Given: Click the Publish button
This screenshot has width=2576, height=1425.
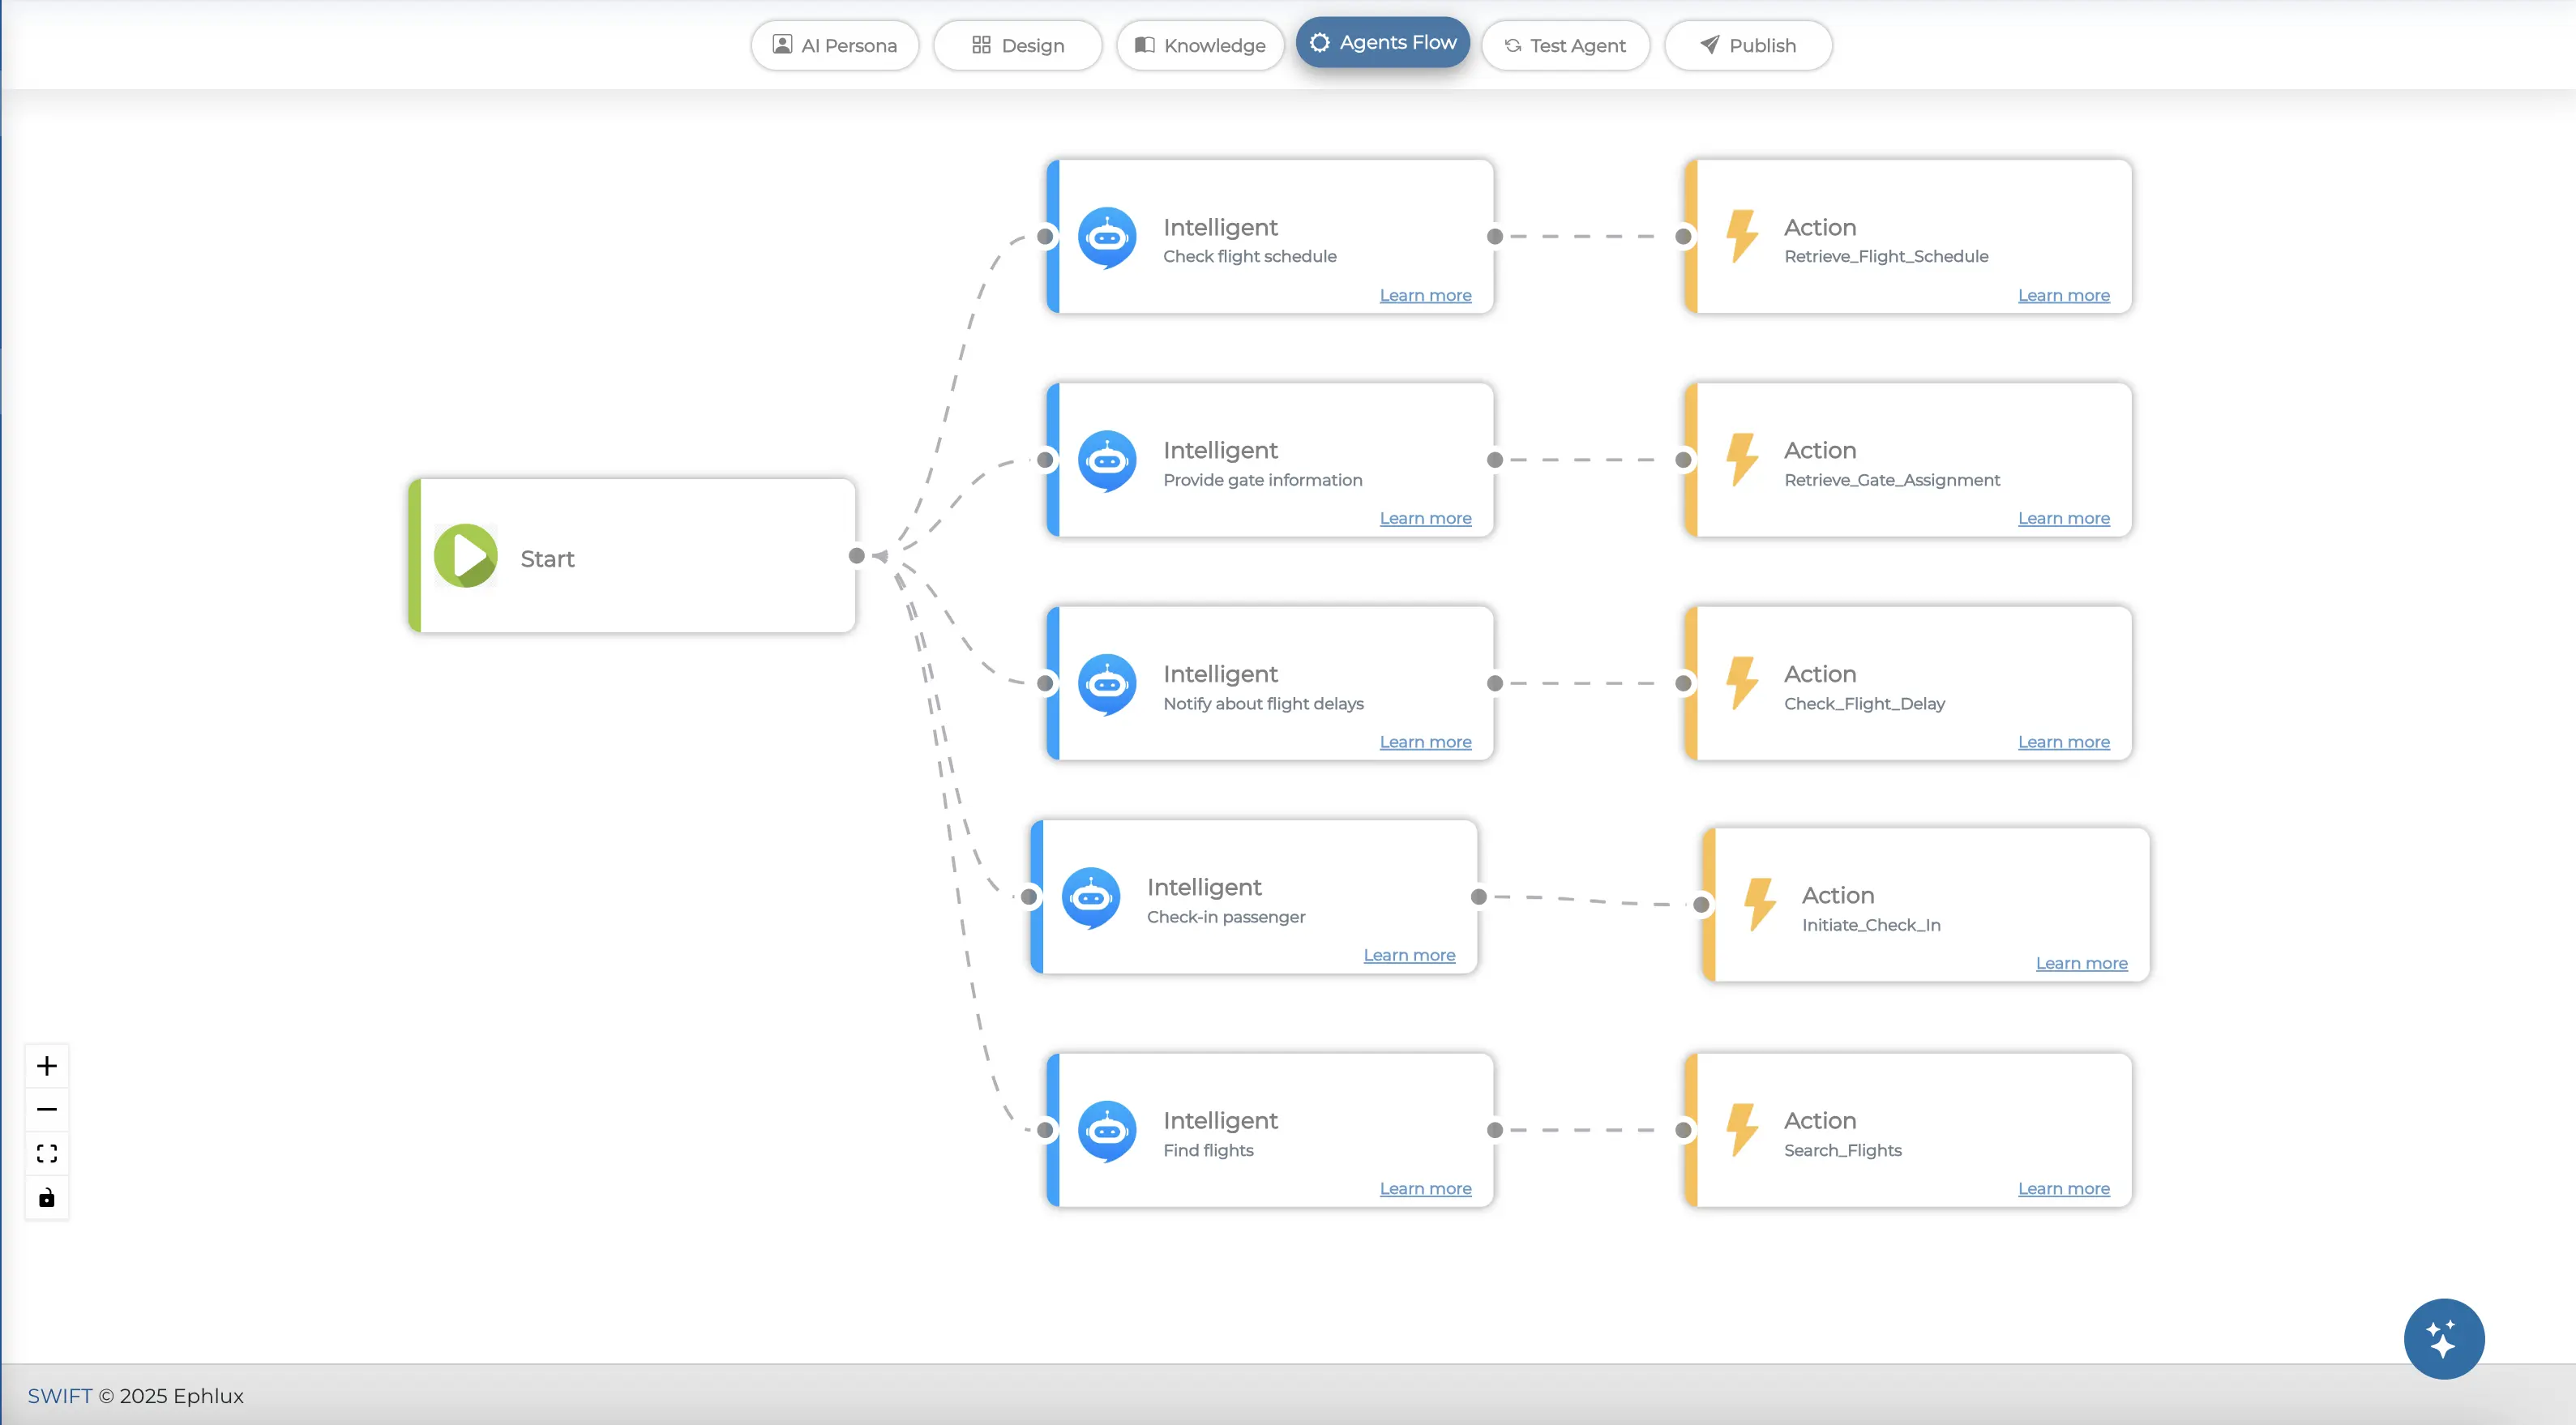Looking at the screenshot, I should (1748, 45).
